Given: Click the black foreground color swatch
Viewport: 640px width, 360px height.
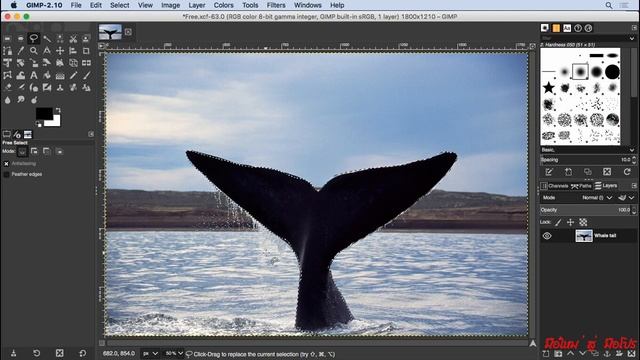Looking at the screenshot, I should [43, 113].
